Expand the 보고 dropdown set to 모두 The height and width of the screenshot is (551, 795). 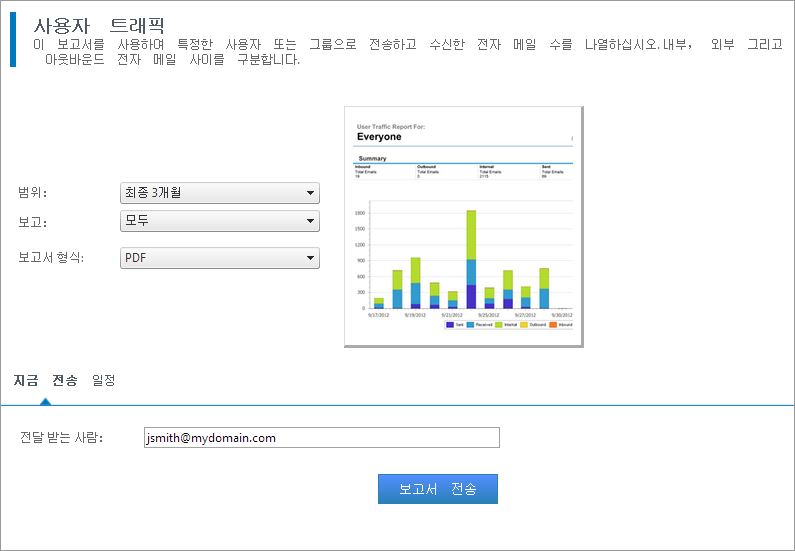tap(219, 220)
